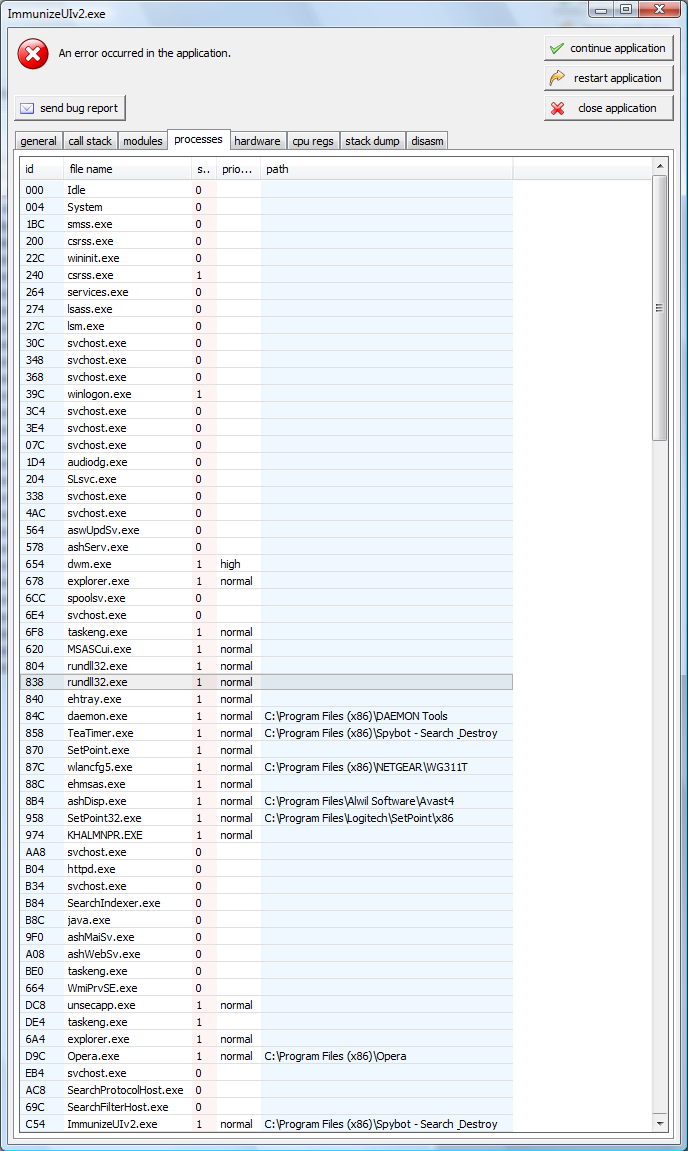
Task: Select the ashWebSv.exe row
Action: (x=267, y=954)
